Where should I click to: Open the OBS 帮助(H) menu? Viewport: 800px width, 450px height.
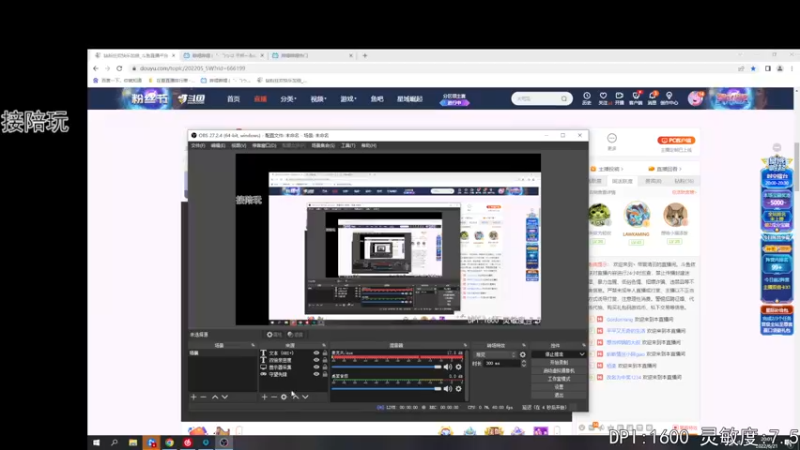tap(368, 146)
